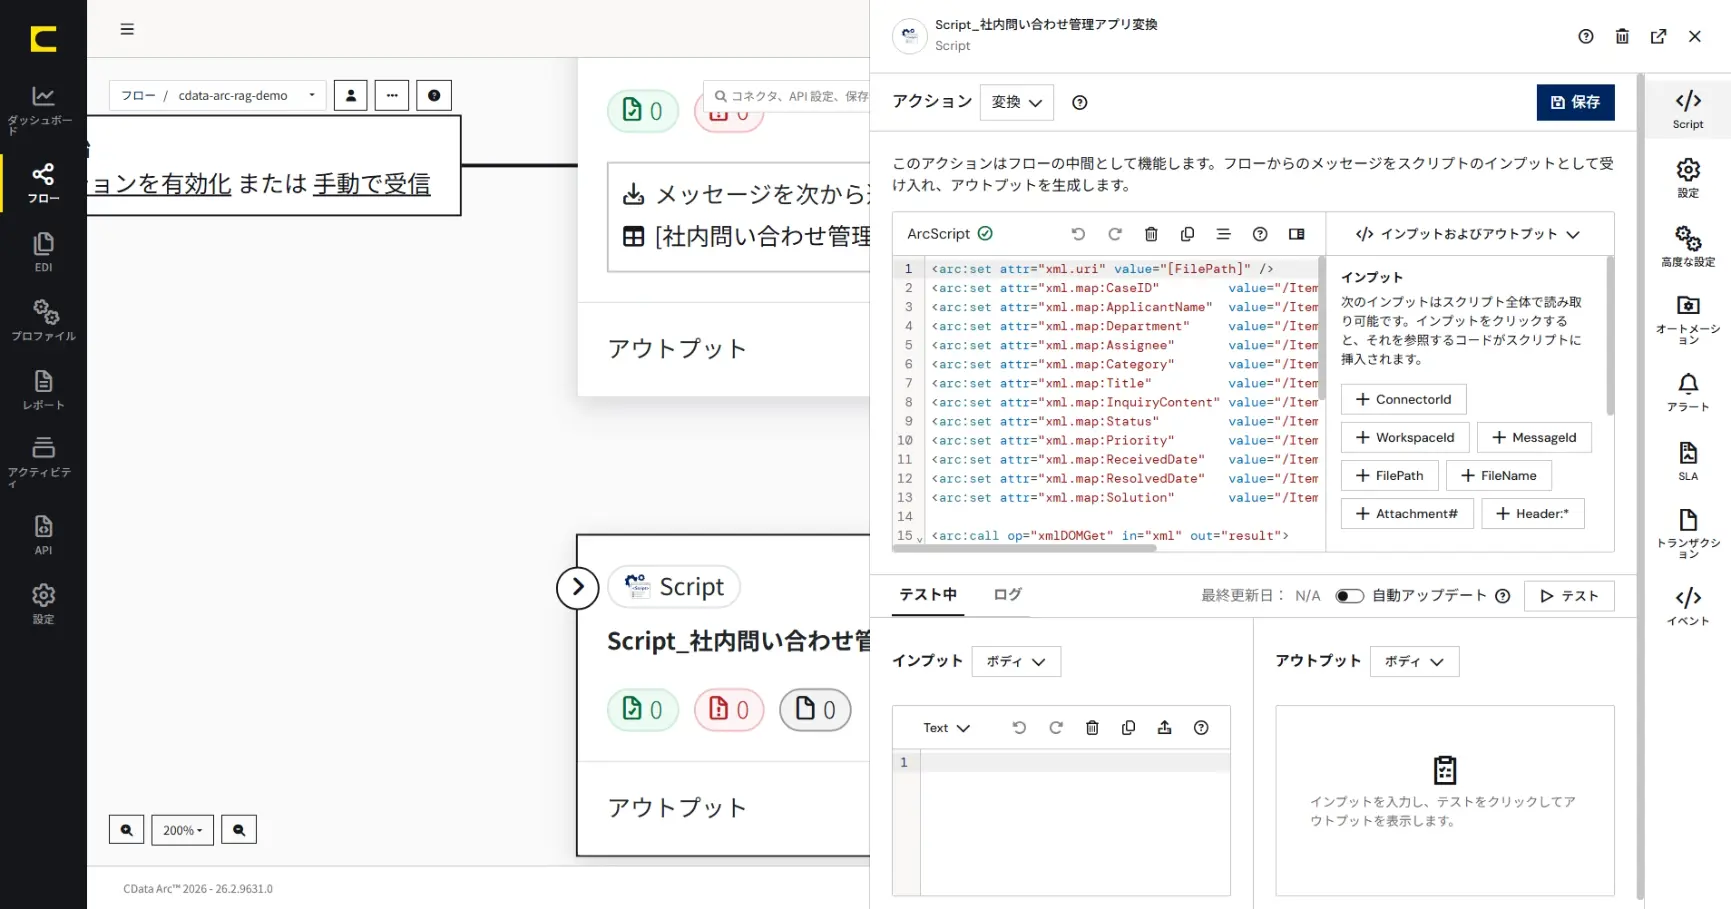The image size is (1731, 909).
Task: Open the アラート tab in right rail
Action: click(1688, 392)
